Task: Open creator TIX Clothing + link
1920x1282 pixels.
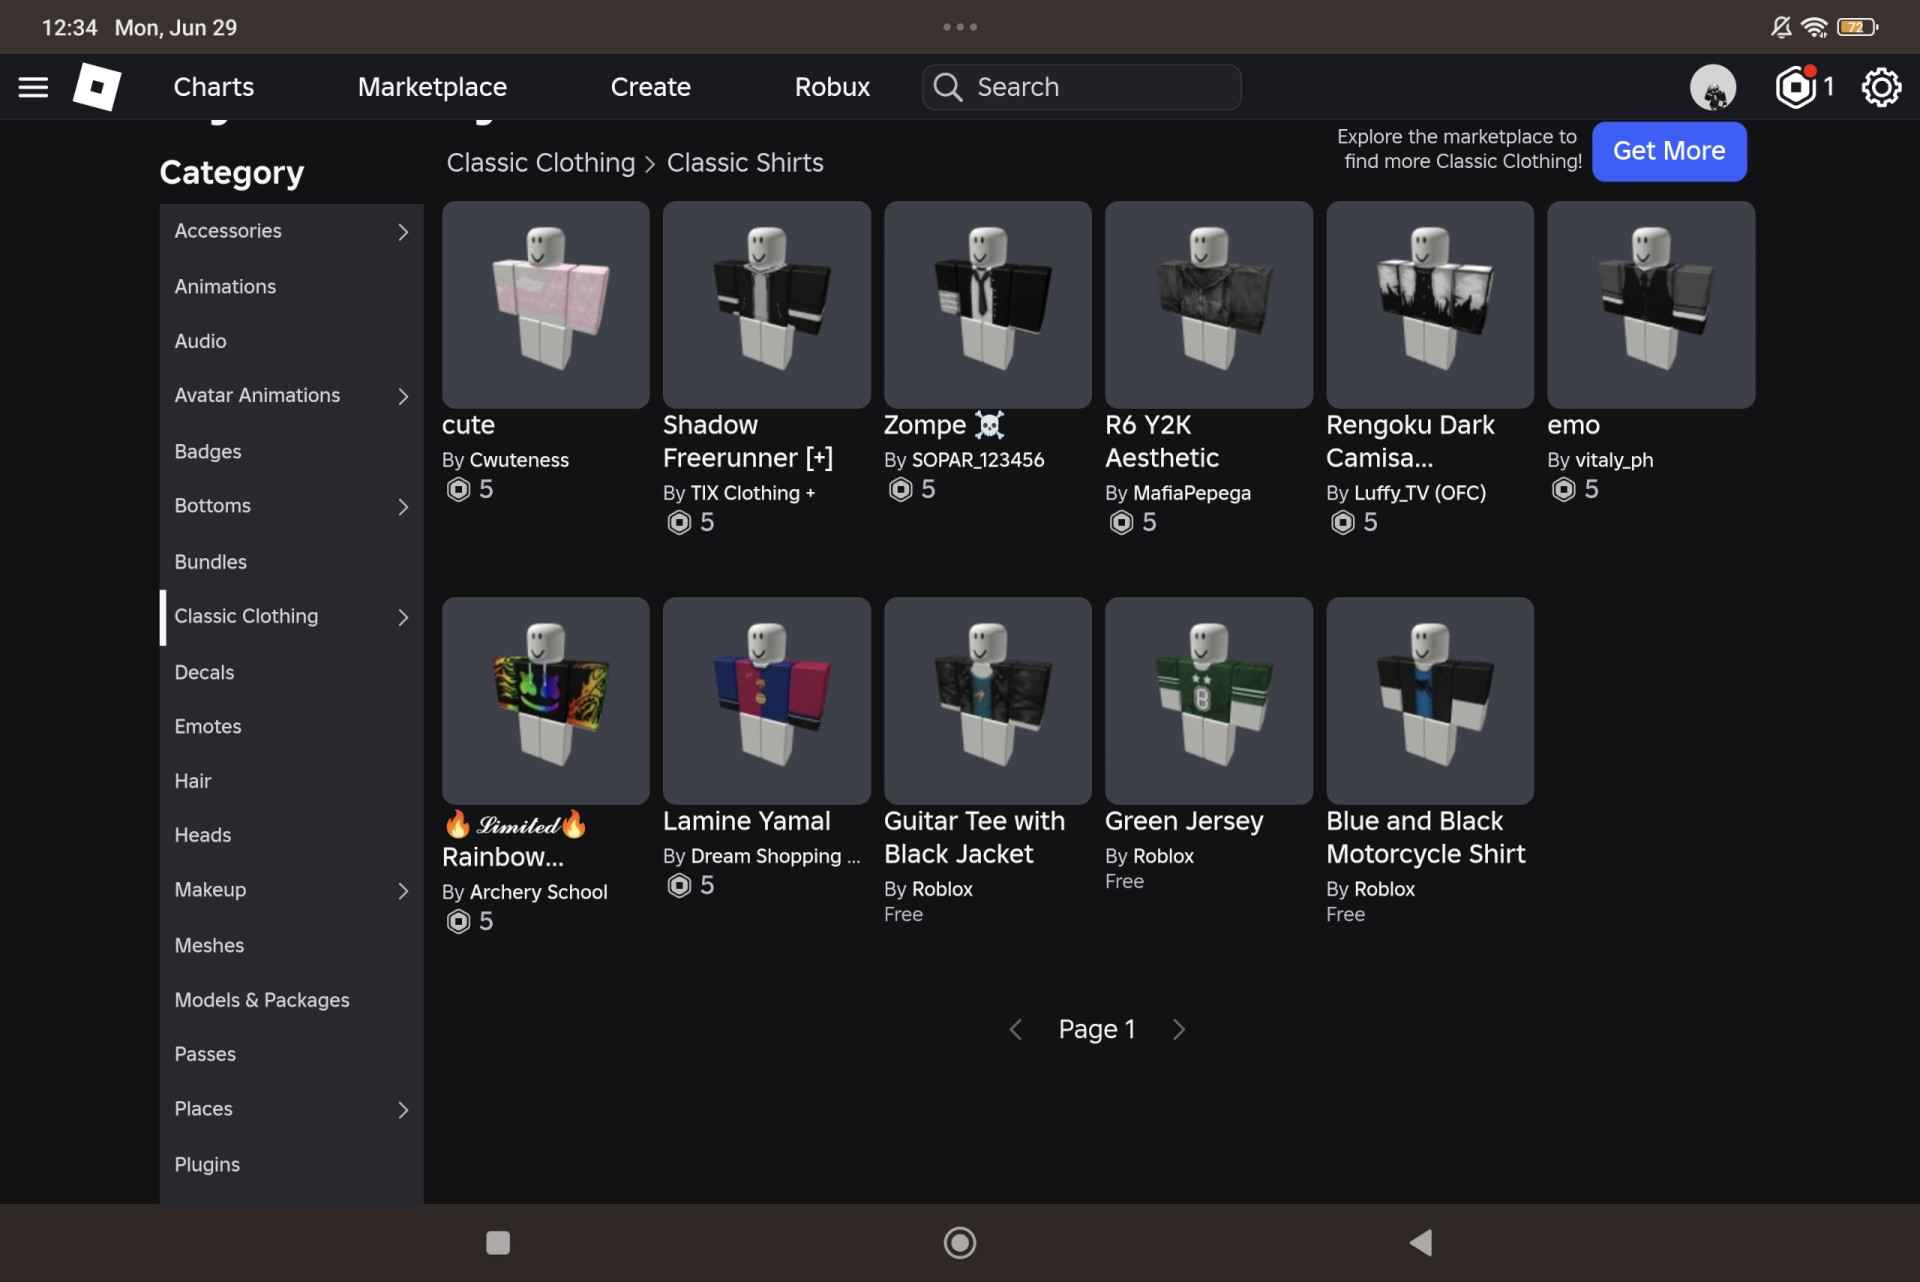Action: pyautogui.click(x=752, y=493)
